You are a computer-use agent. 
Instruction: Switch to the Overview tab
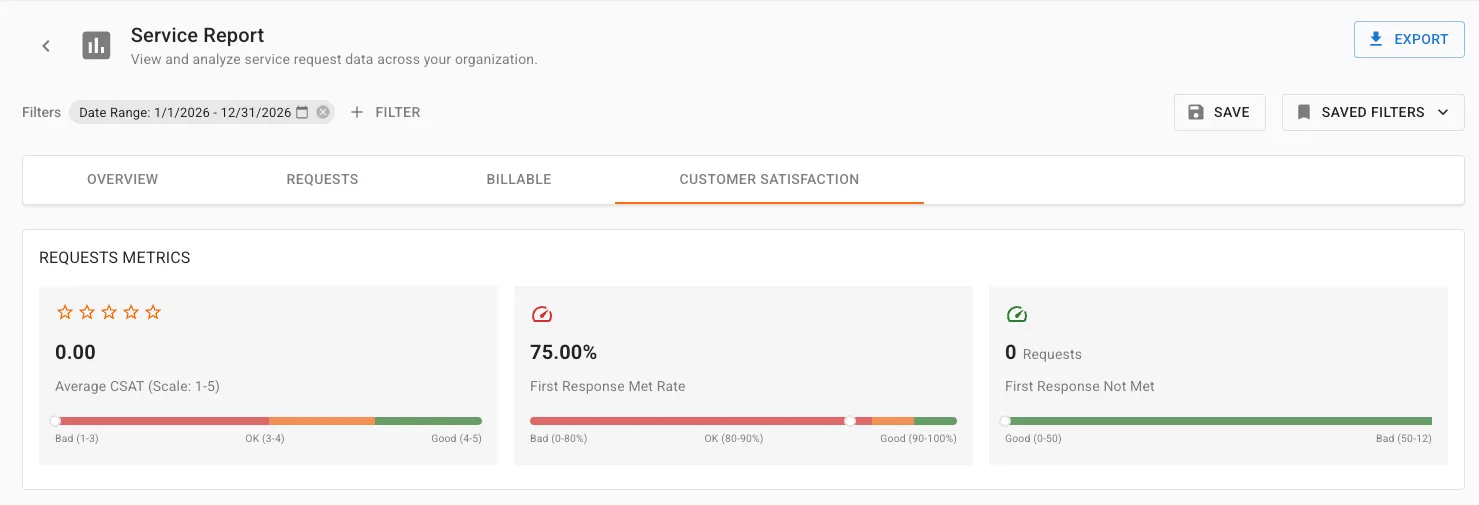[122, 180]
